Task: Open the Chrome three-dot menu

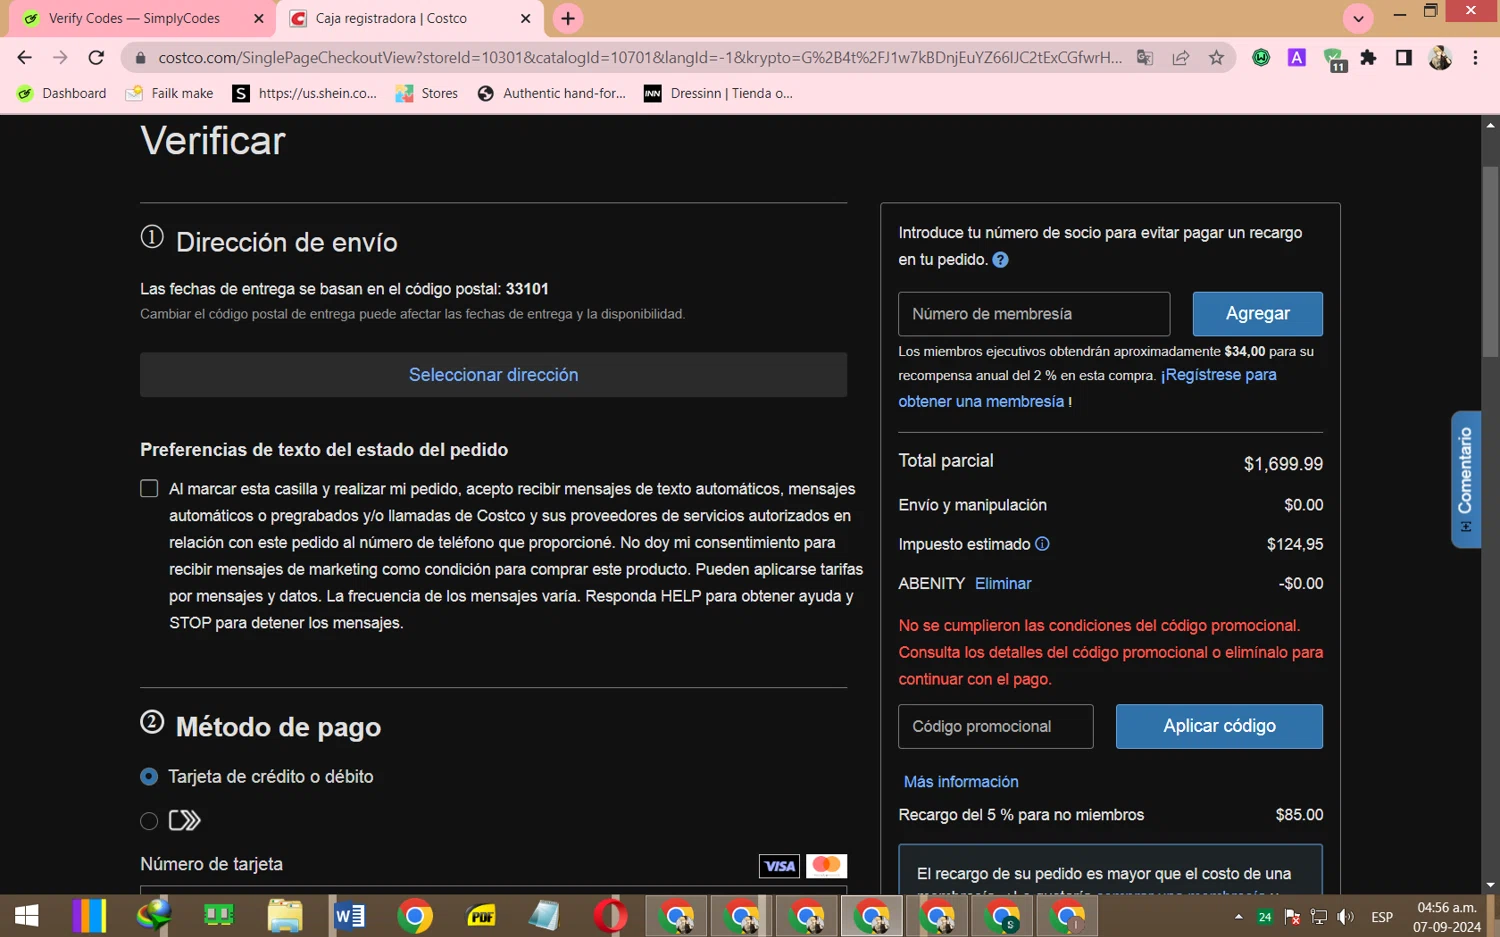Action: pyautogui.click(x=1475, y=58)
